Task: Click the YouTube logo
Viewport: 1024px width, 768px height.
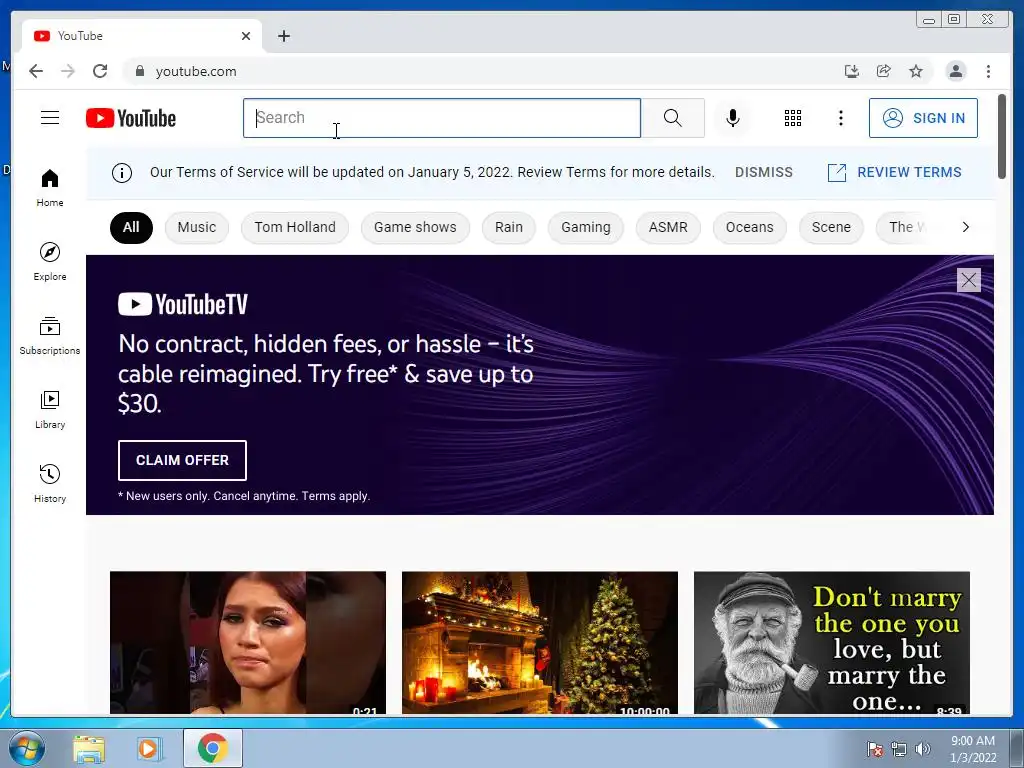Action: pos(131,118)
